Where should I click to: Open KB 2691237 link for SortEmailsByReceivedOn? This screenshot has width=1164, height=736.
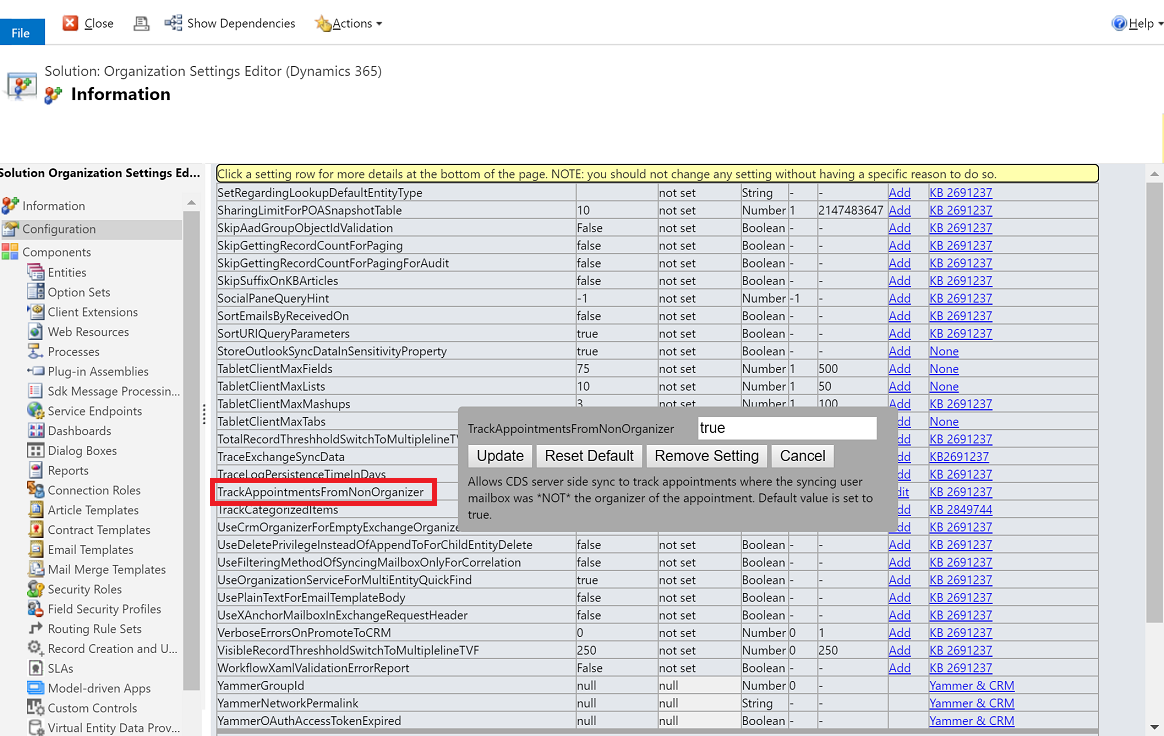tap(961, 316)
